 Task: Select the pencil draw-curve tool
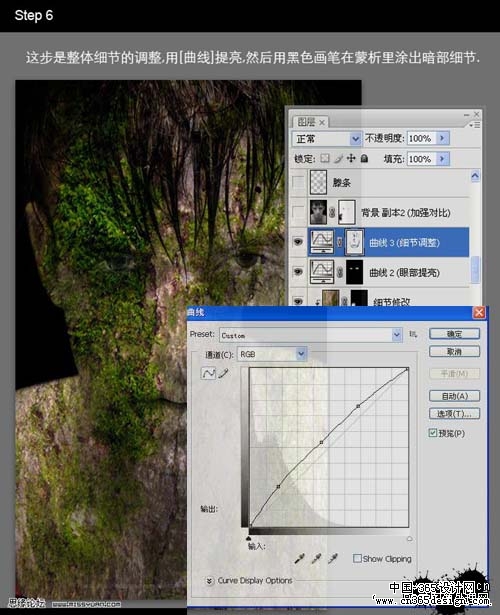pos(223,373)
